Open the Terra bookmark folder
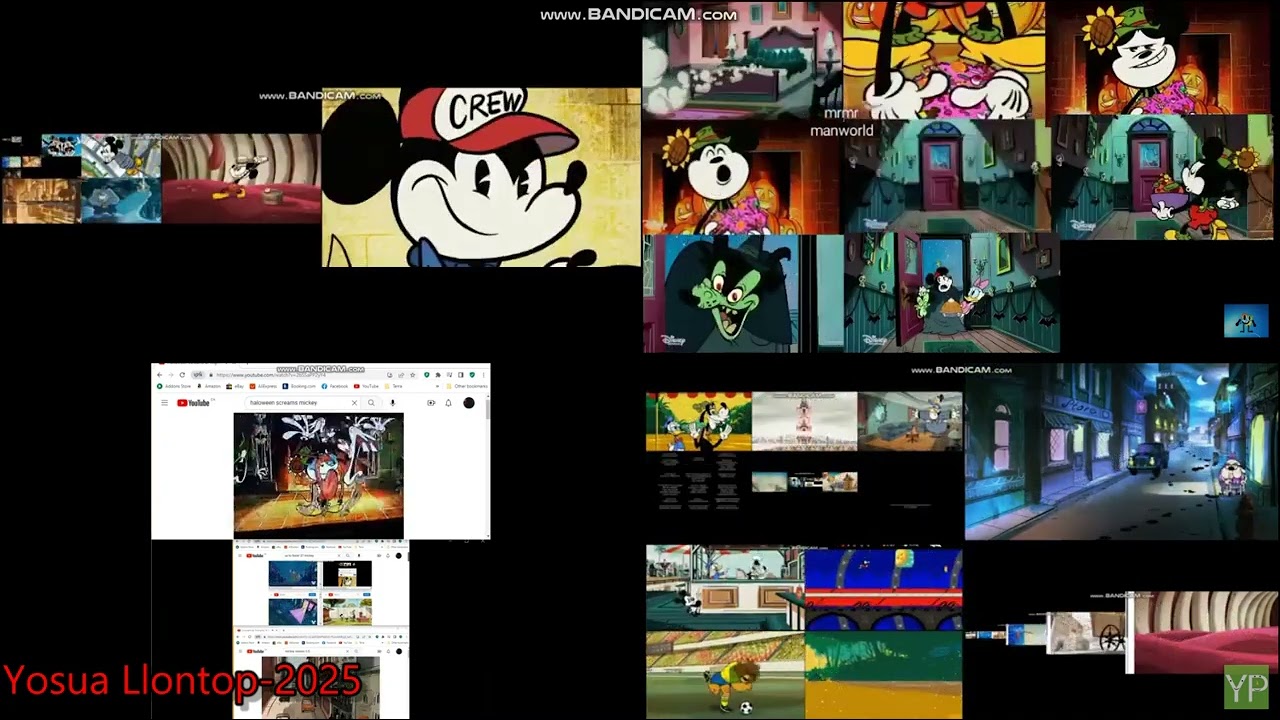The image size is (1280, 720). pos(392,386)
